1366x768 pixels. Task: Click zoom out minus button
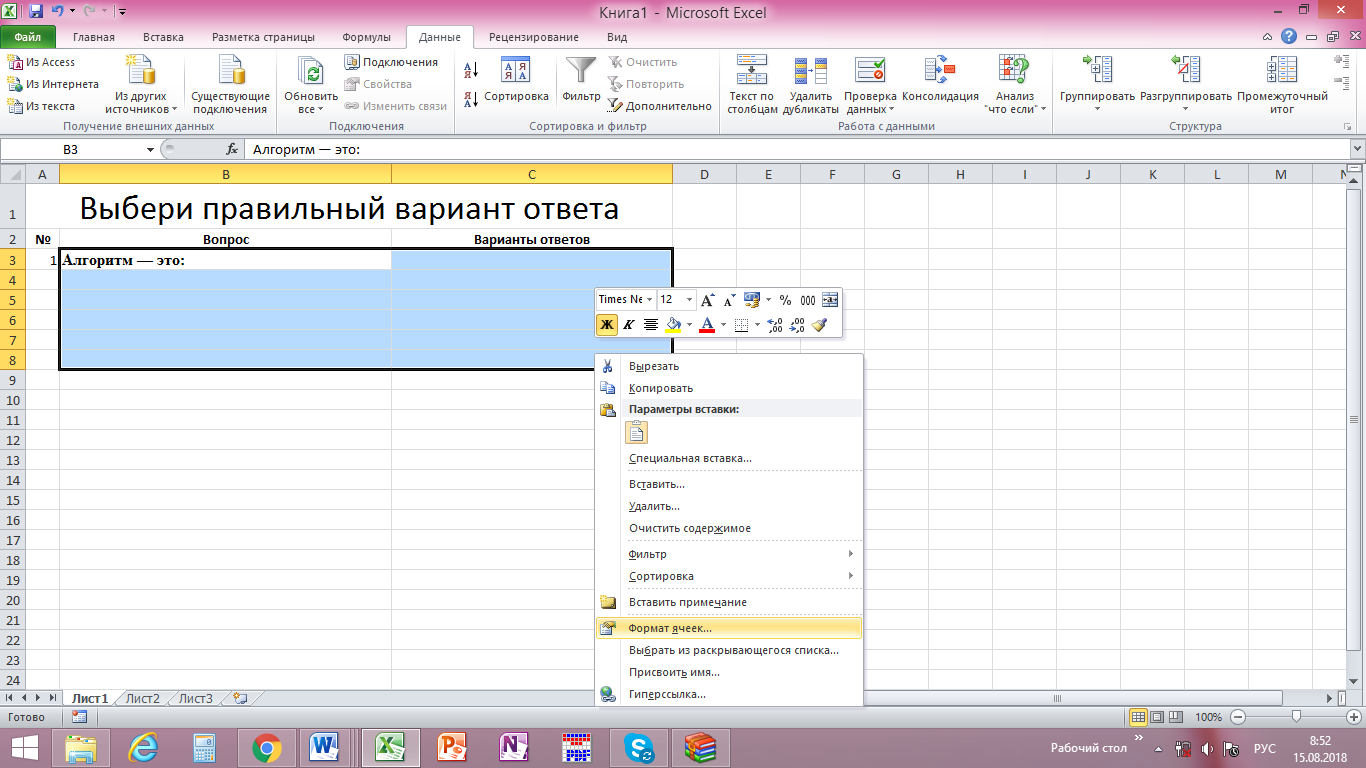pos(1239,717)
